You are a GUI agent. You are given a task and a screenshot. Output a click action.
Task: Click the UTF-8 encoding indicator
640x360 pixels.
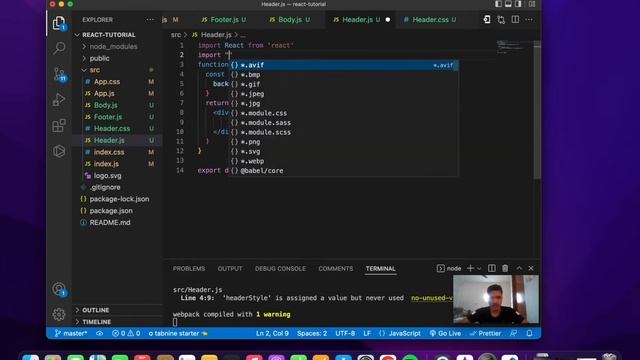point(345,333)
